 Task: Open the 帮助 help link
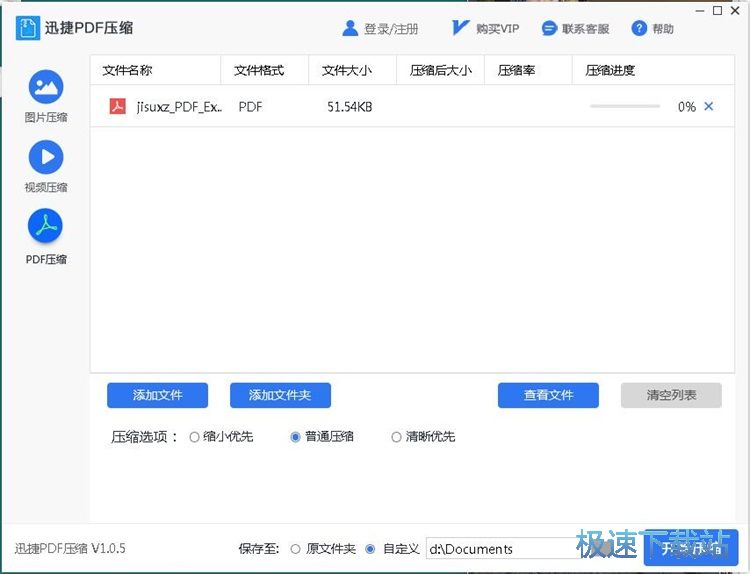point(663,29)
